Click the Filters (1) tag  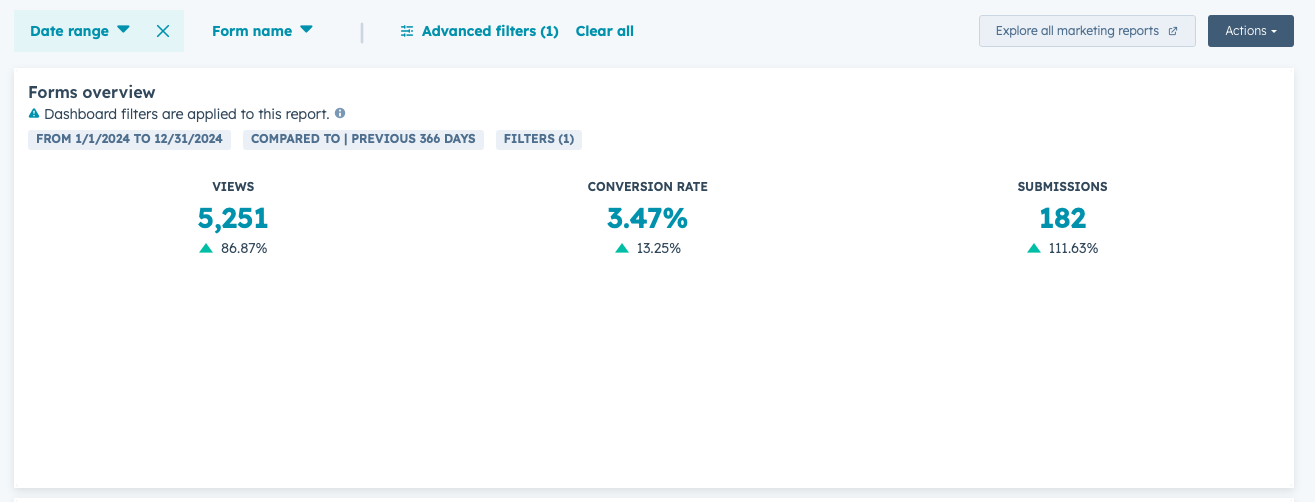[539, 139]
